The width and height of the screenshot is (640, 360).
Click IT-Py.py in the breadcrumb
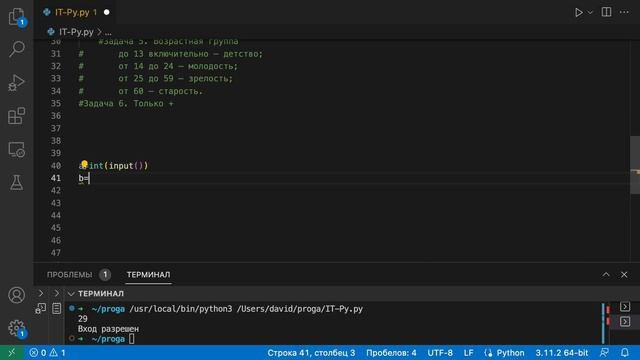tap(76, 32)
